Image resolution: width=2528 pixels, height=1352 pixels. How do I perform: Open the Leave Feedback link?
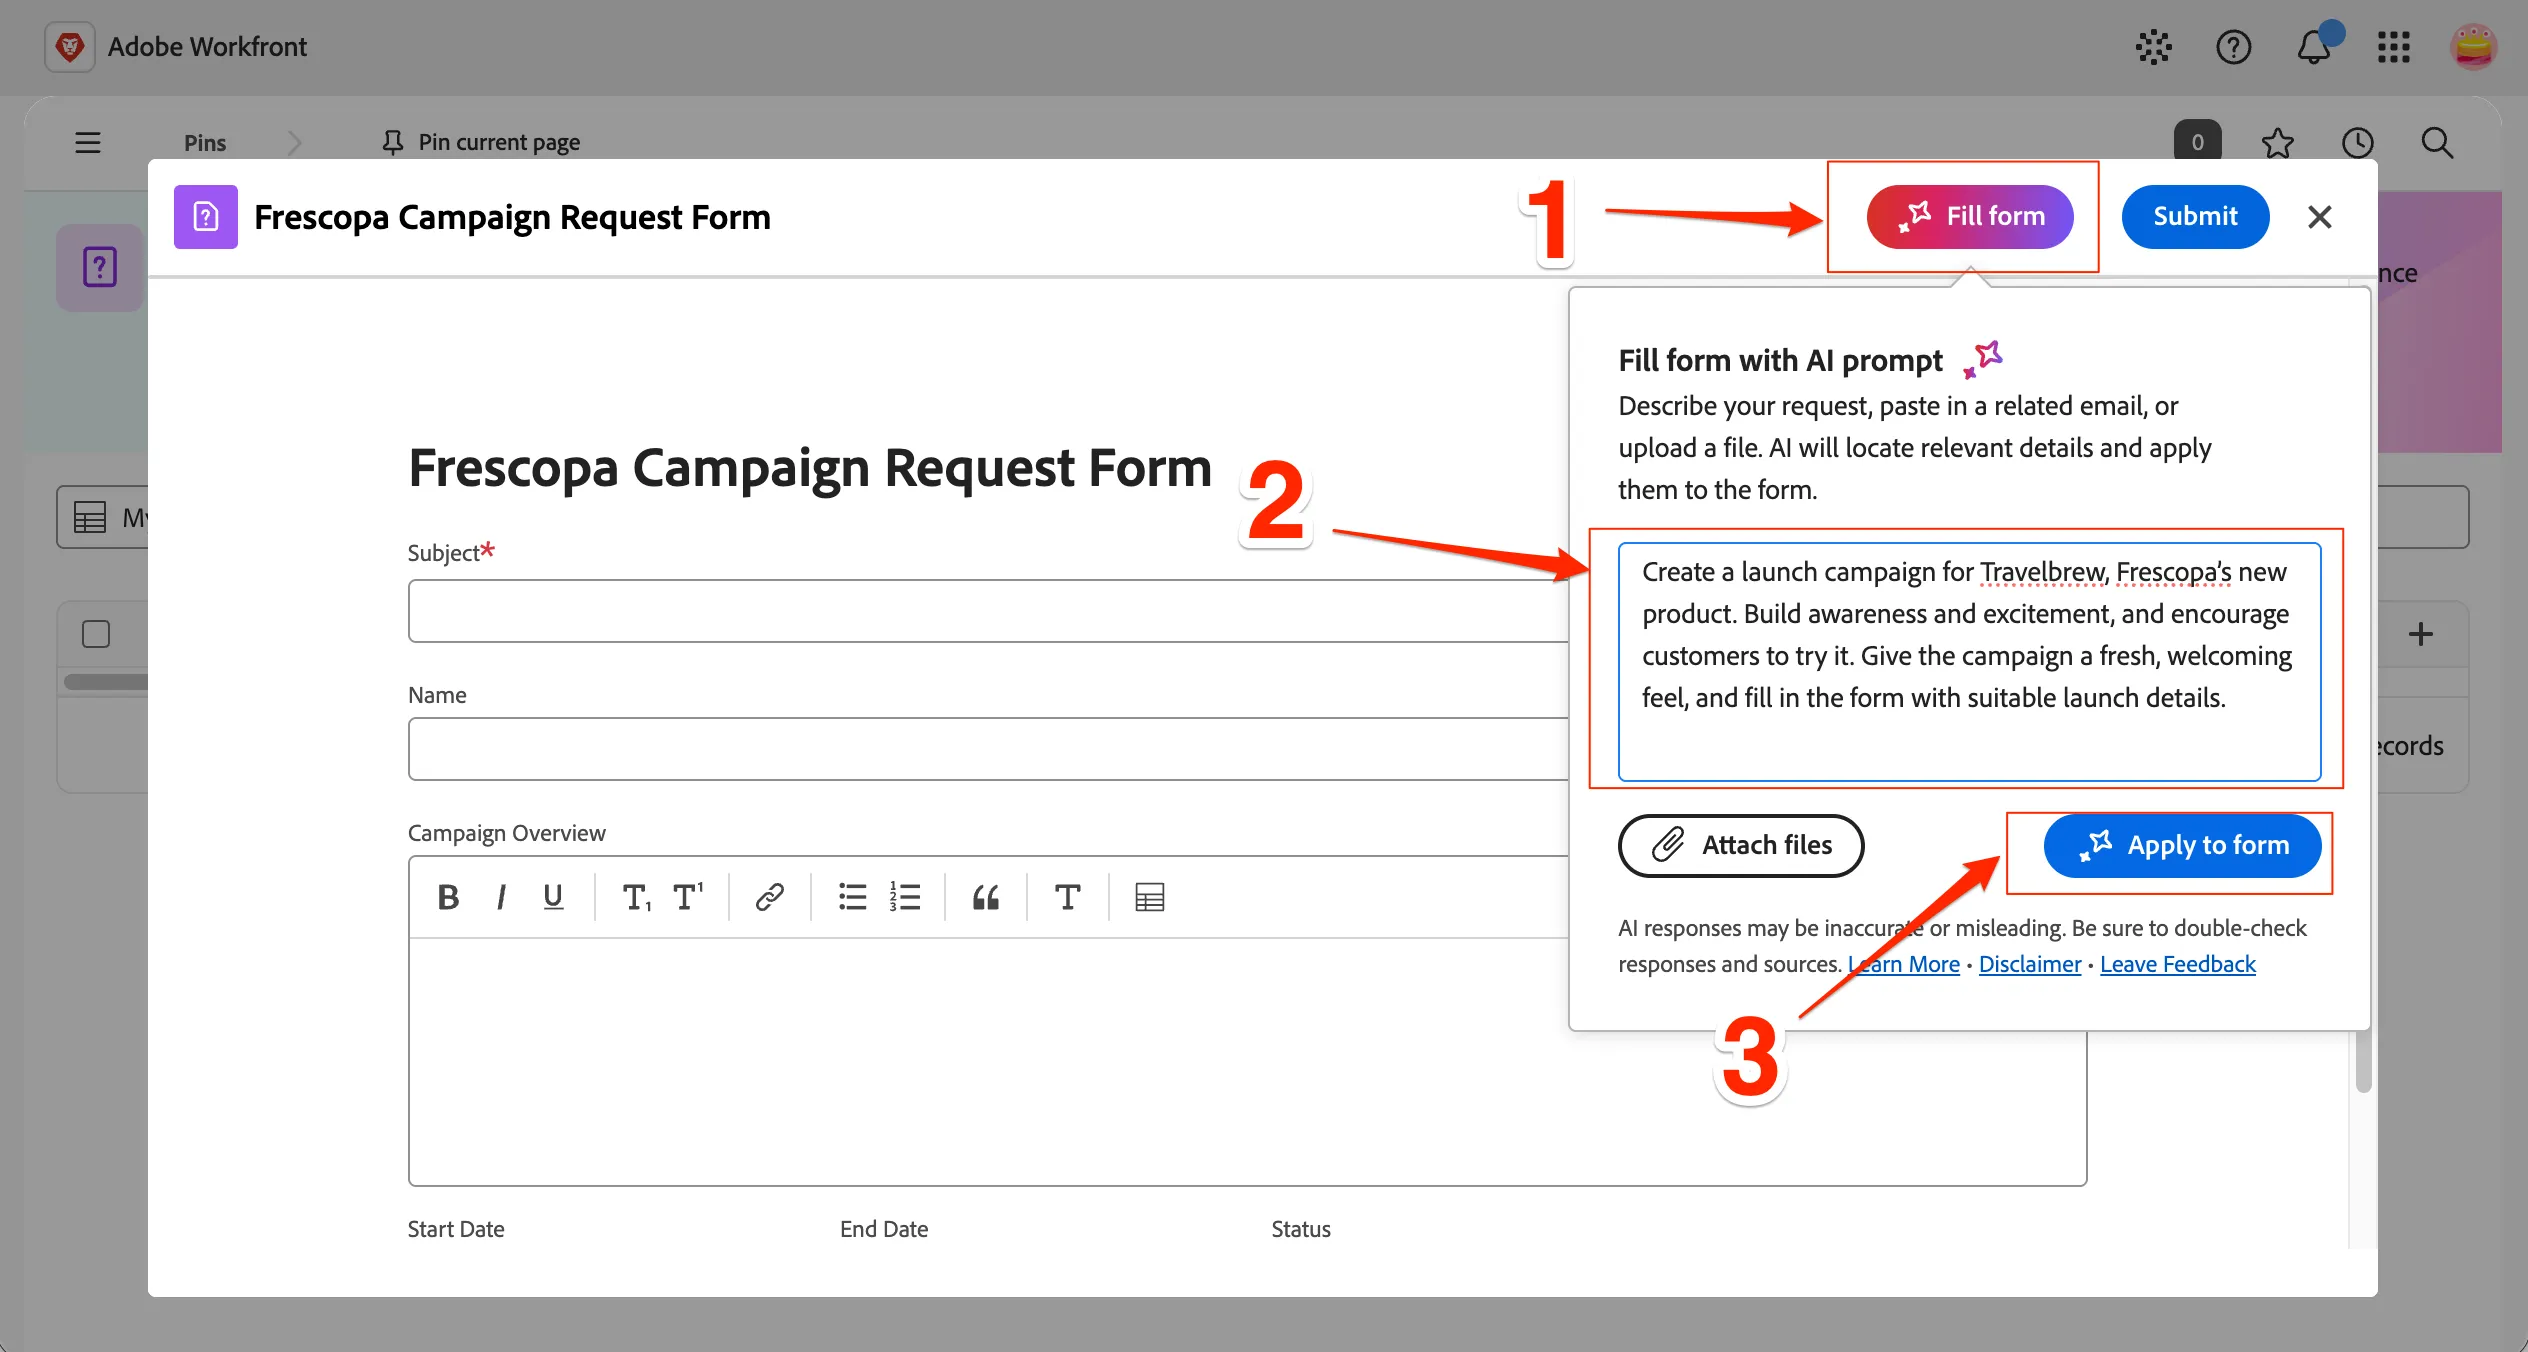tap(2177, 964)
